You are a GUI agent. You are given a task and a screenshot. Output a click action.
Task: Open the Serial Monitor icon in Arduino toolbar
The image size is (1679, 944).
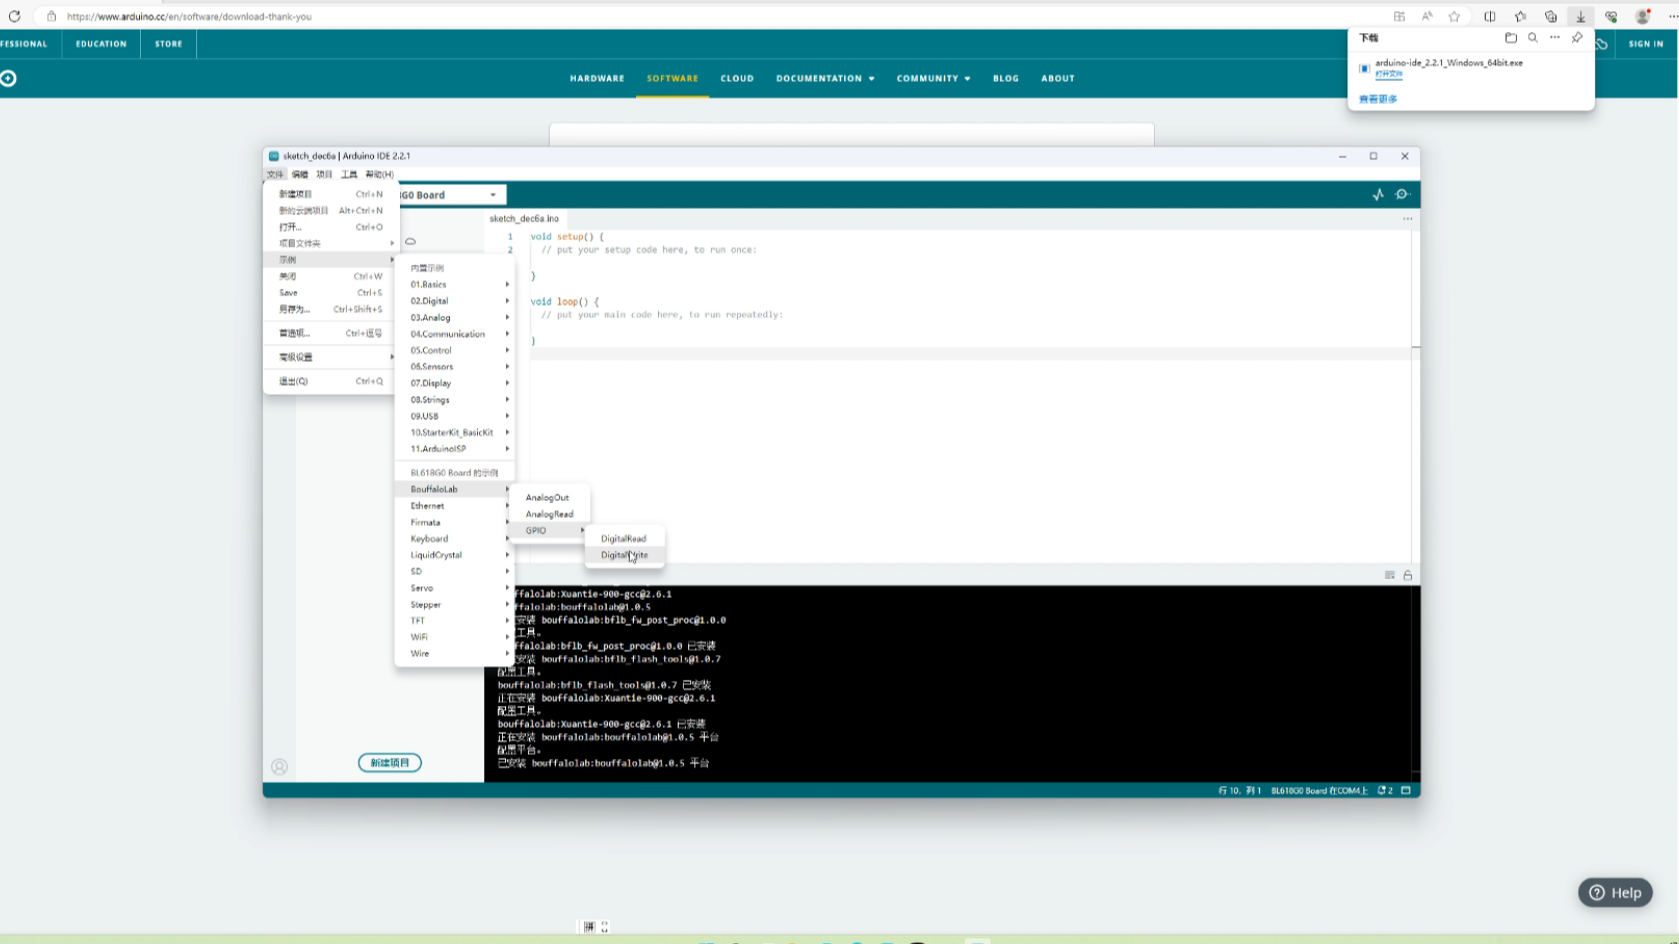click(x=1402, y=194)
